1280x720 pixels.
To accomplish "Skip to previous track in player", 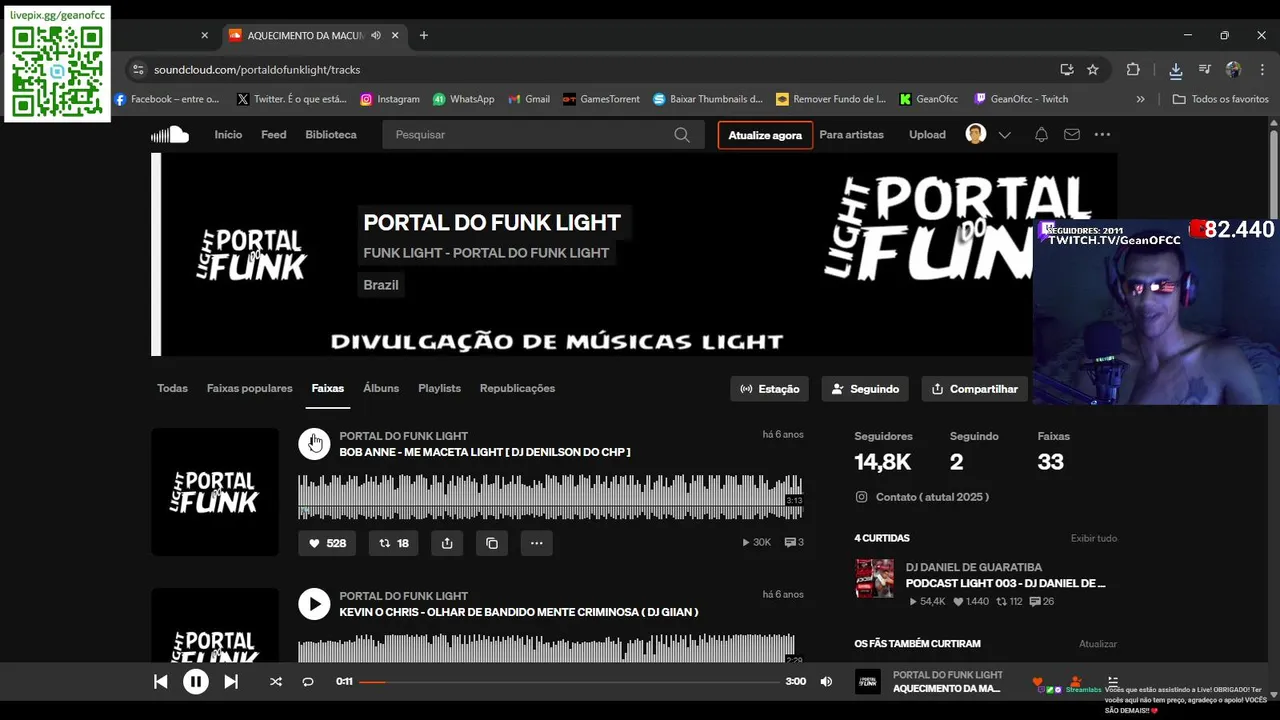I will tap(160, 682).
